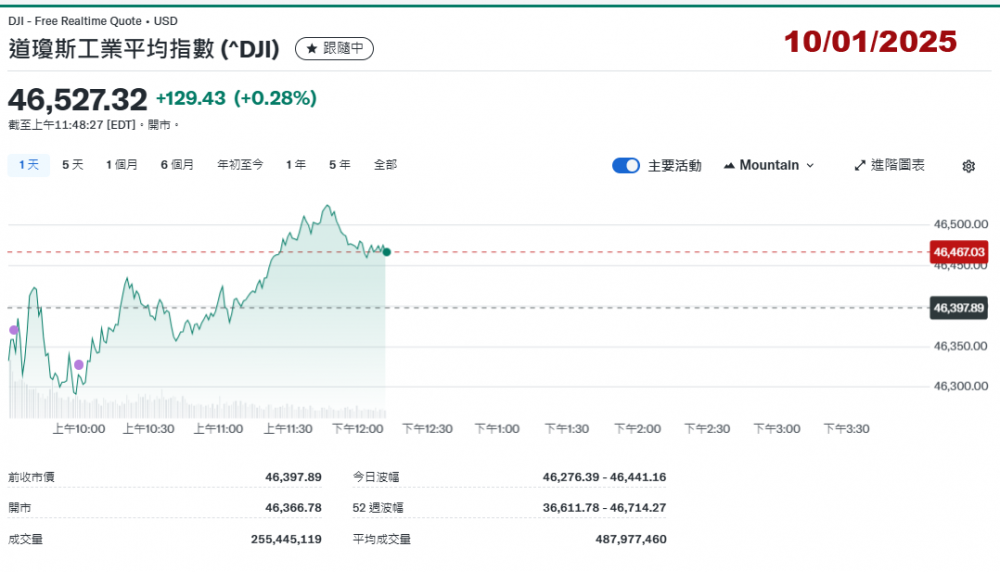Expand the Mountain dropdown chevron
This screenshot has height=572, width=1000.
[810, 165]
